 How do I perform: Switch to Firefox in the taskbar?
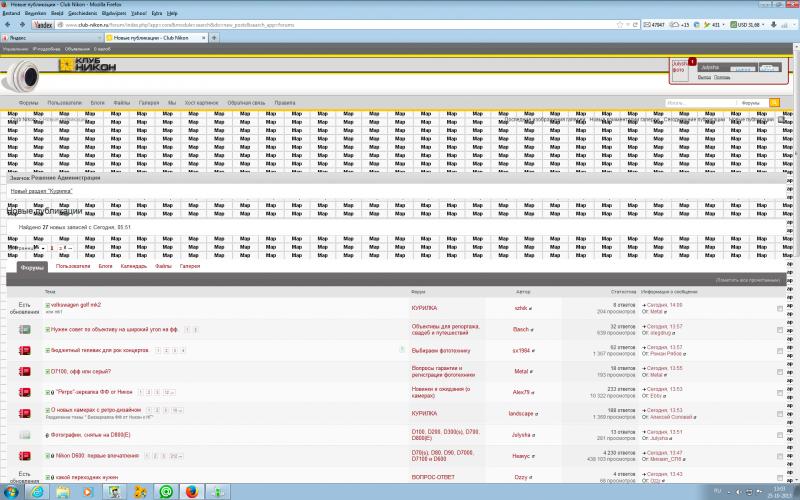pyautogui.click(x=192, y=492)
